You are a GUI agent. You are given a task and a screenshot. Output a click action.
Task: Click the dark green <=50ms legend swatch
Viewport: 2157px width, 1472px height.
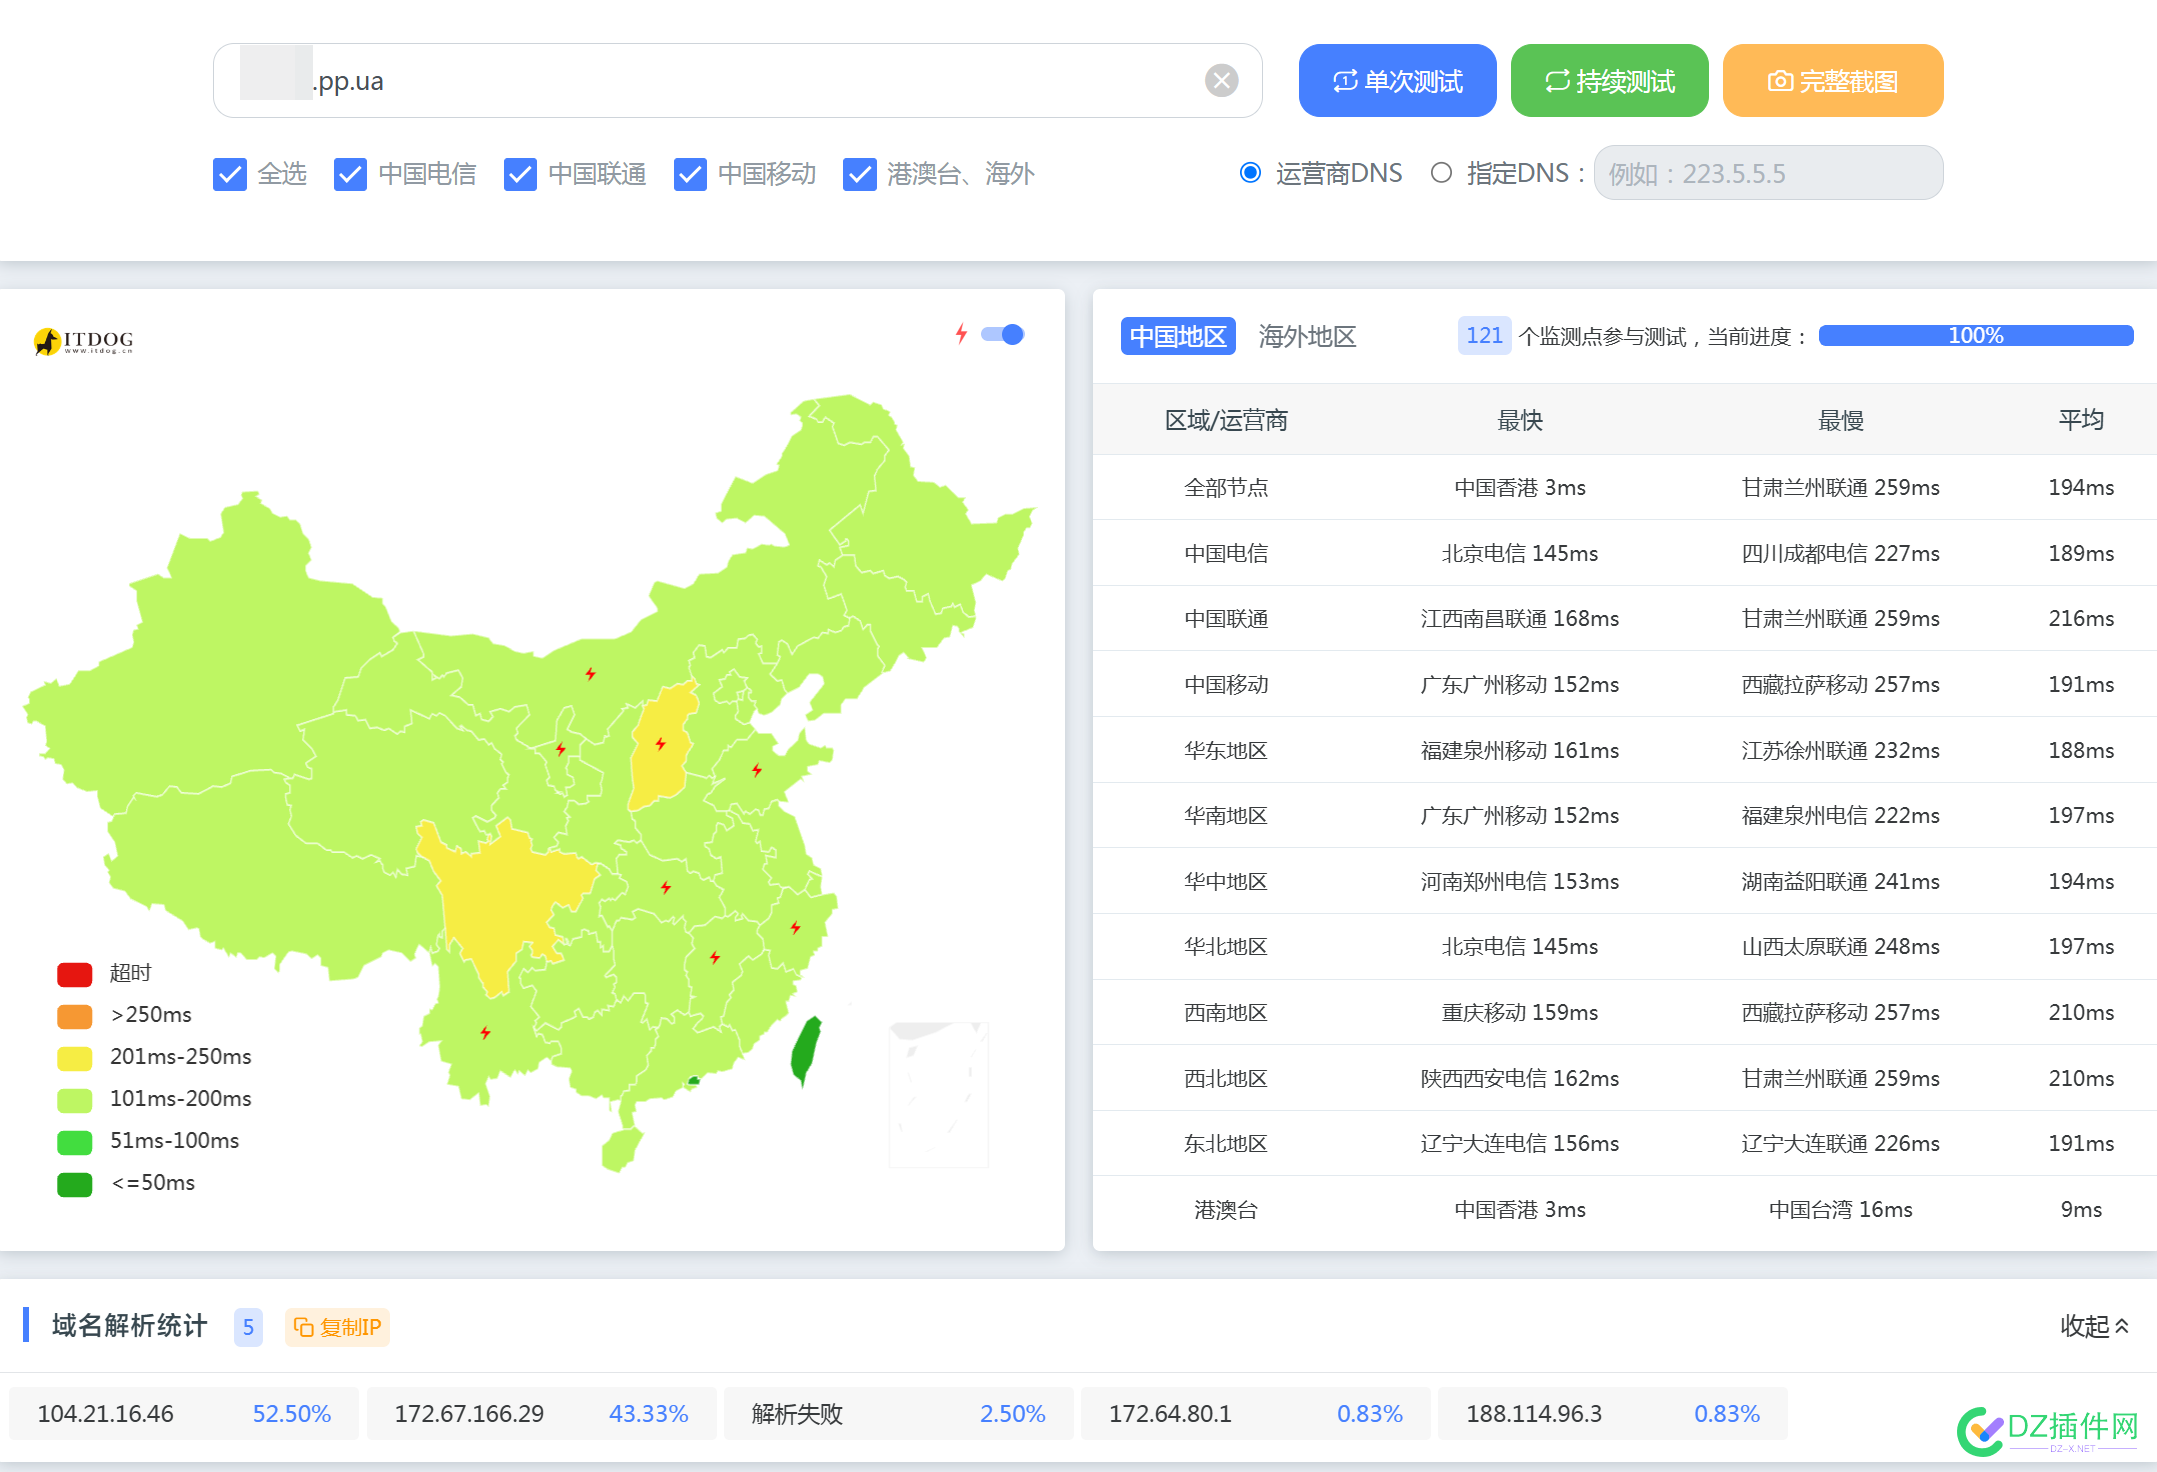point(75,1184)
